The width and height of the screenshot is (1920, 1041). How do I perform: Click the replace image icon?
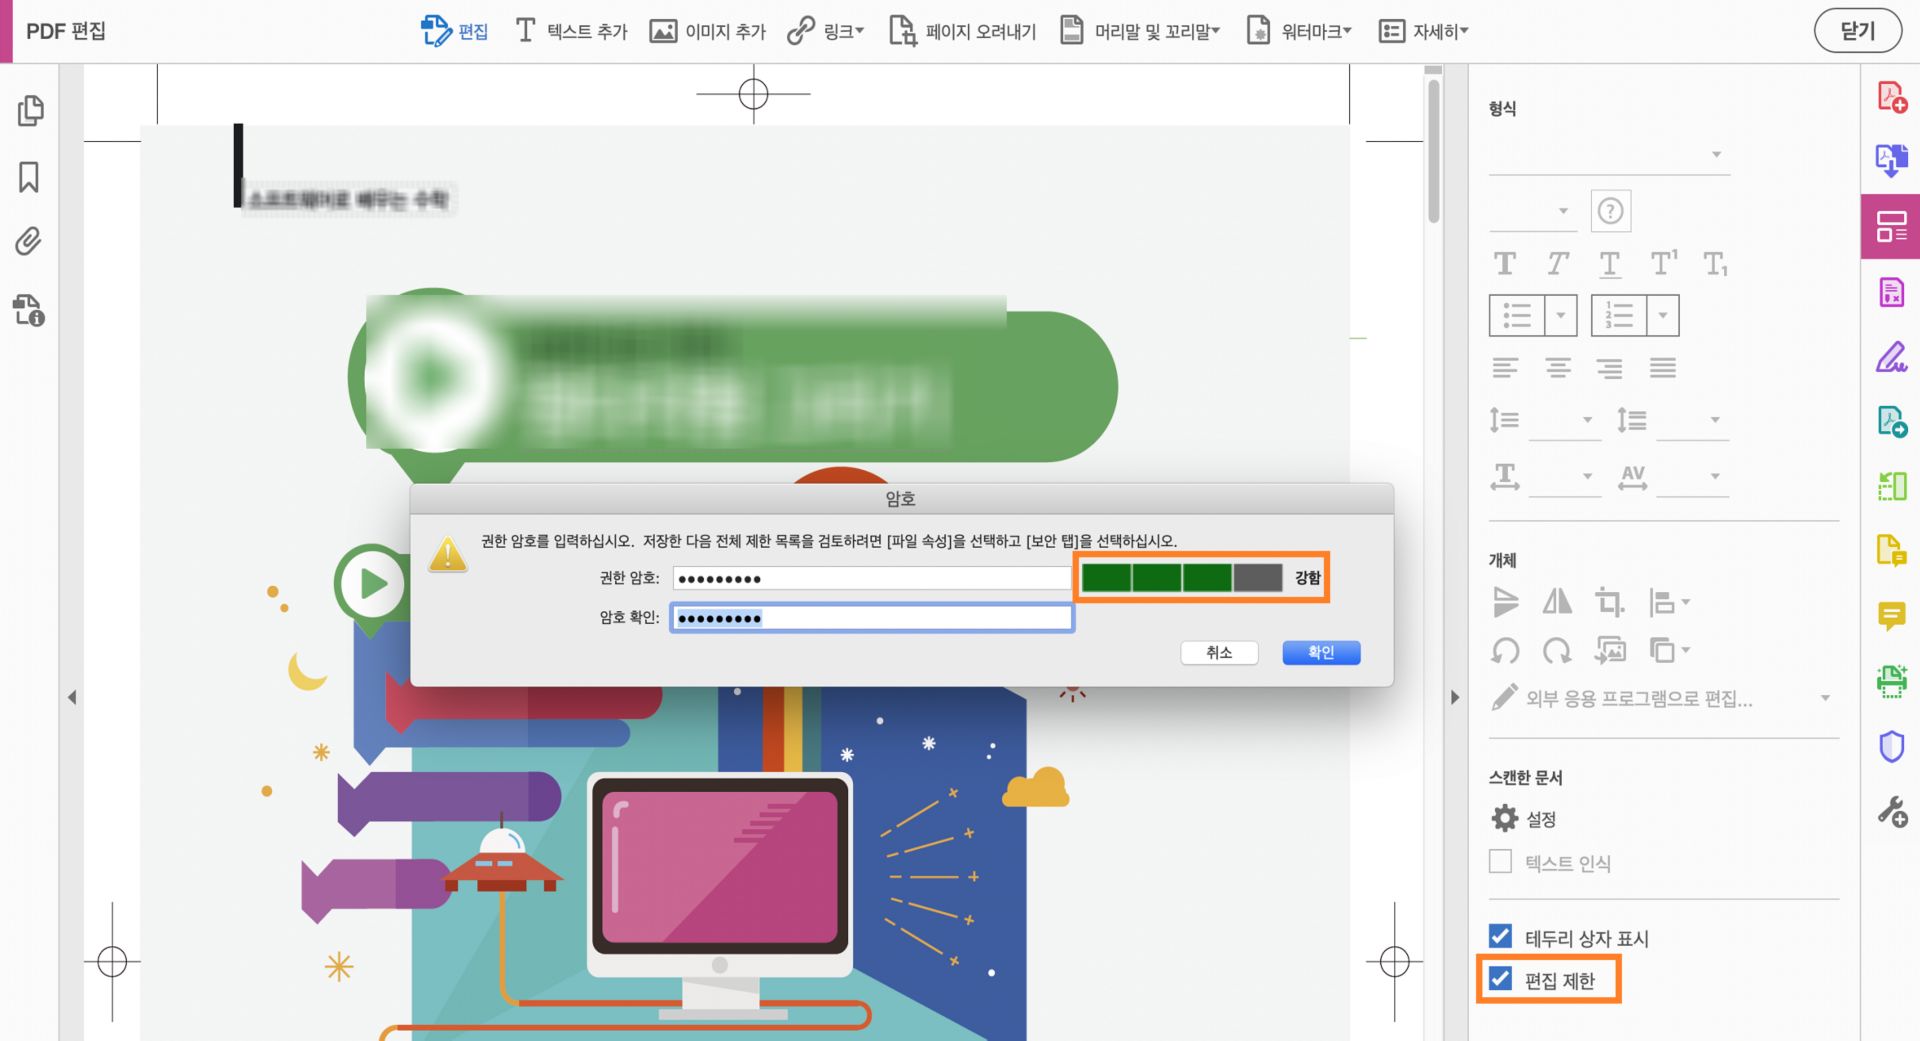(1609, 651)
